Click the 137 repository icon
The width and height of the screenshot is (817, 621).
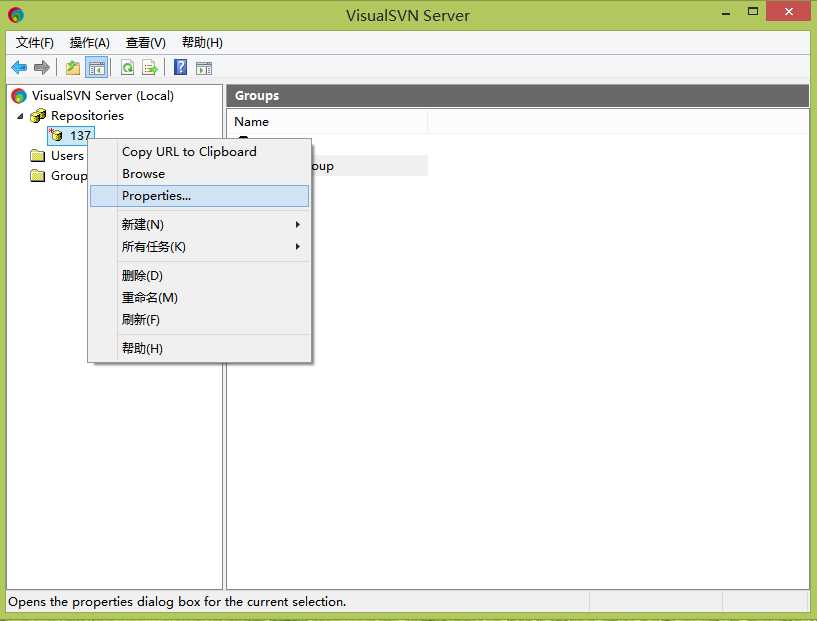click(56, 135)
